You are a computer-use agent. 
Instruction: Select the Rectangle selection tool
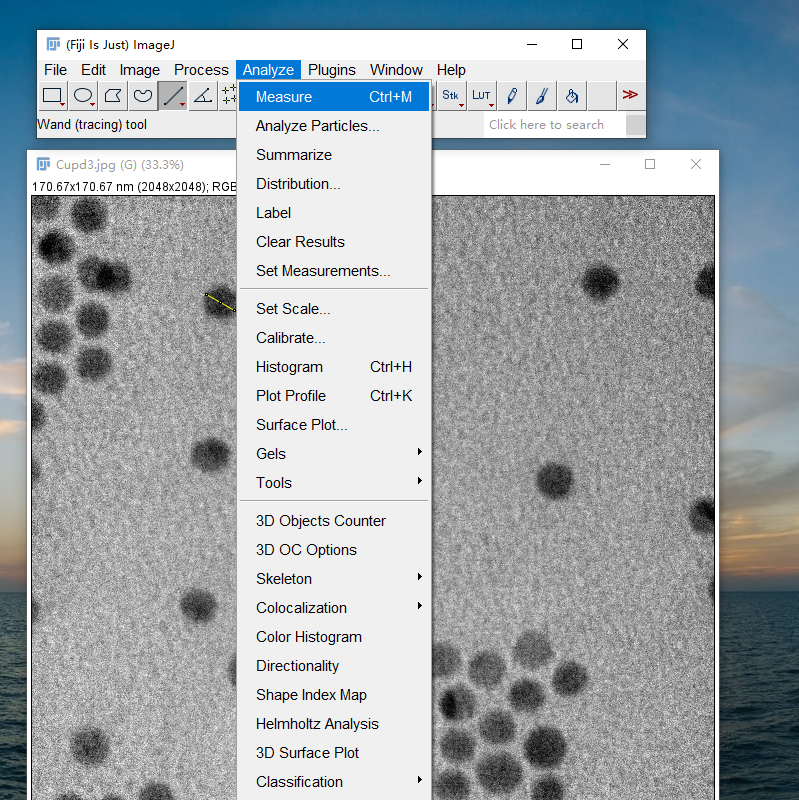52,96
